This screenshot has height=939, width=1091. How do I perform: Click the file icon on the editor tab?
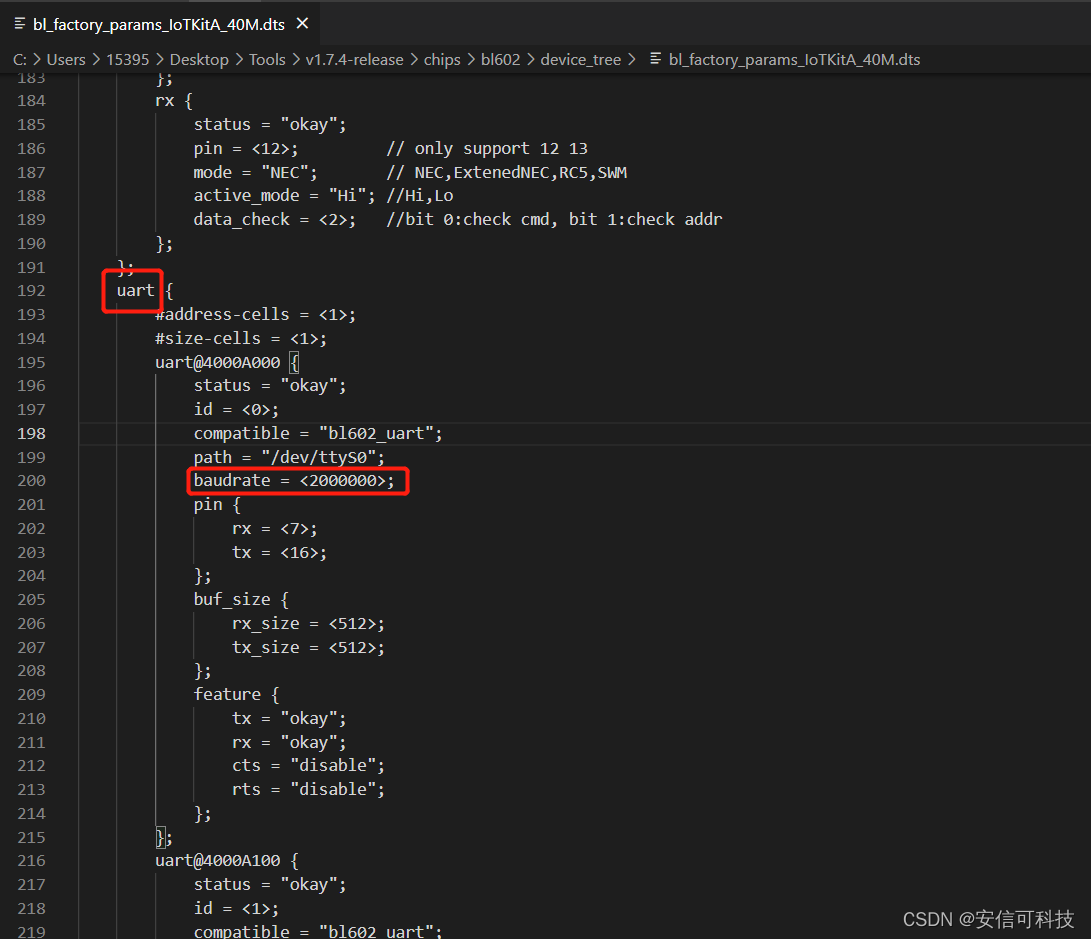pyautogui.click(x=19, y=24)
